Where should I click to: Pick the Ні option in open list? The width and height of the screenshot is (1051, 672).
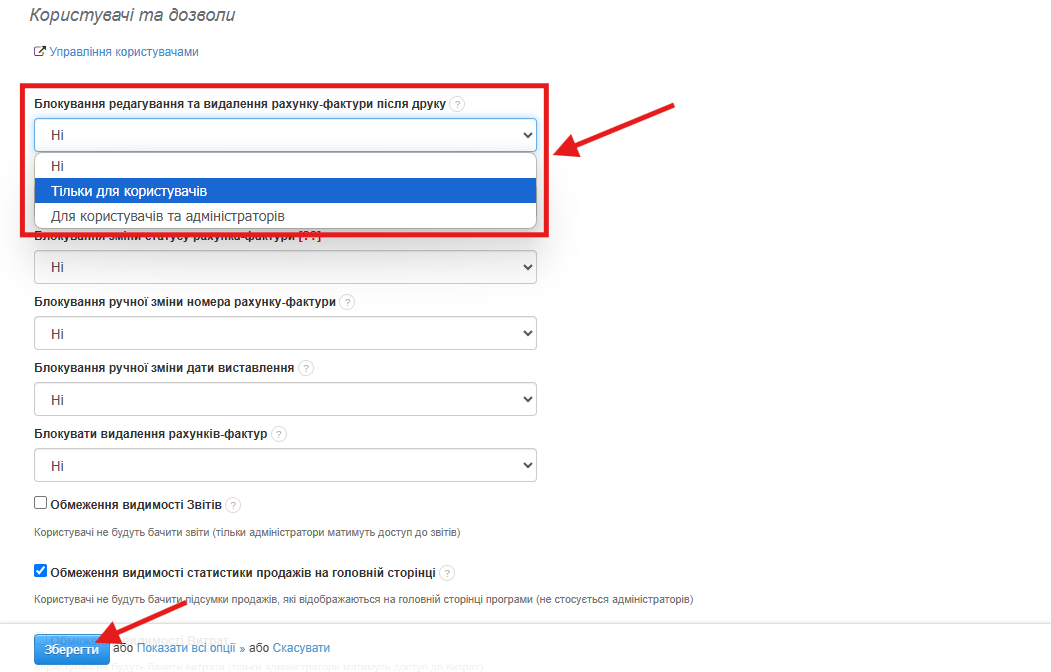point(285,166)
